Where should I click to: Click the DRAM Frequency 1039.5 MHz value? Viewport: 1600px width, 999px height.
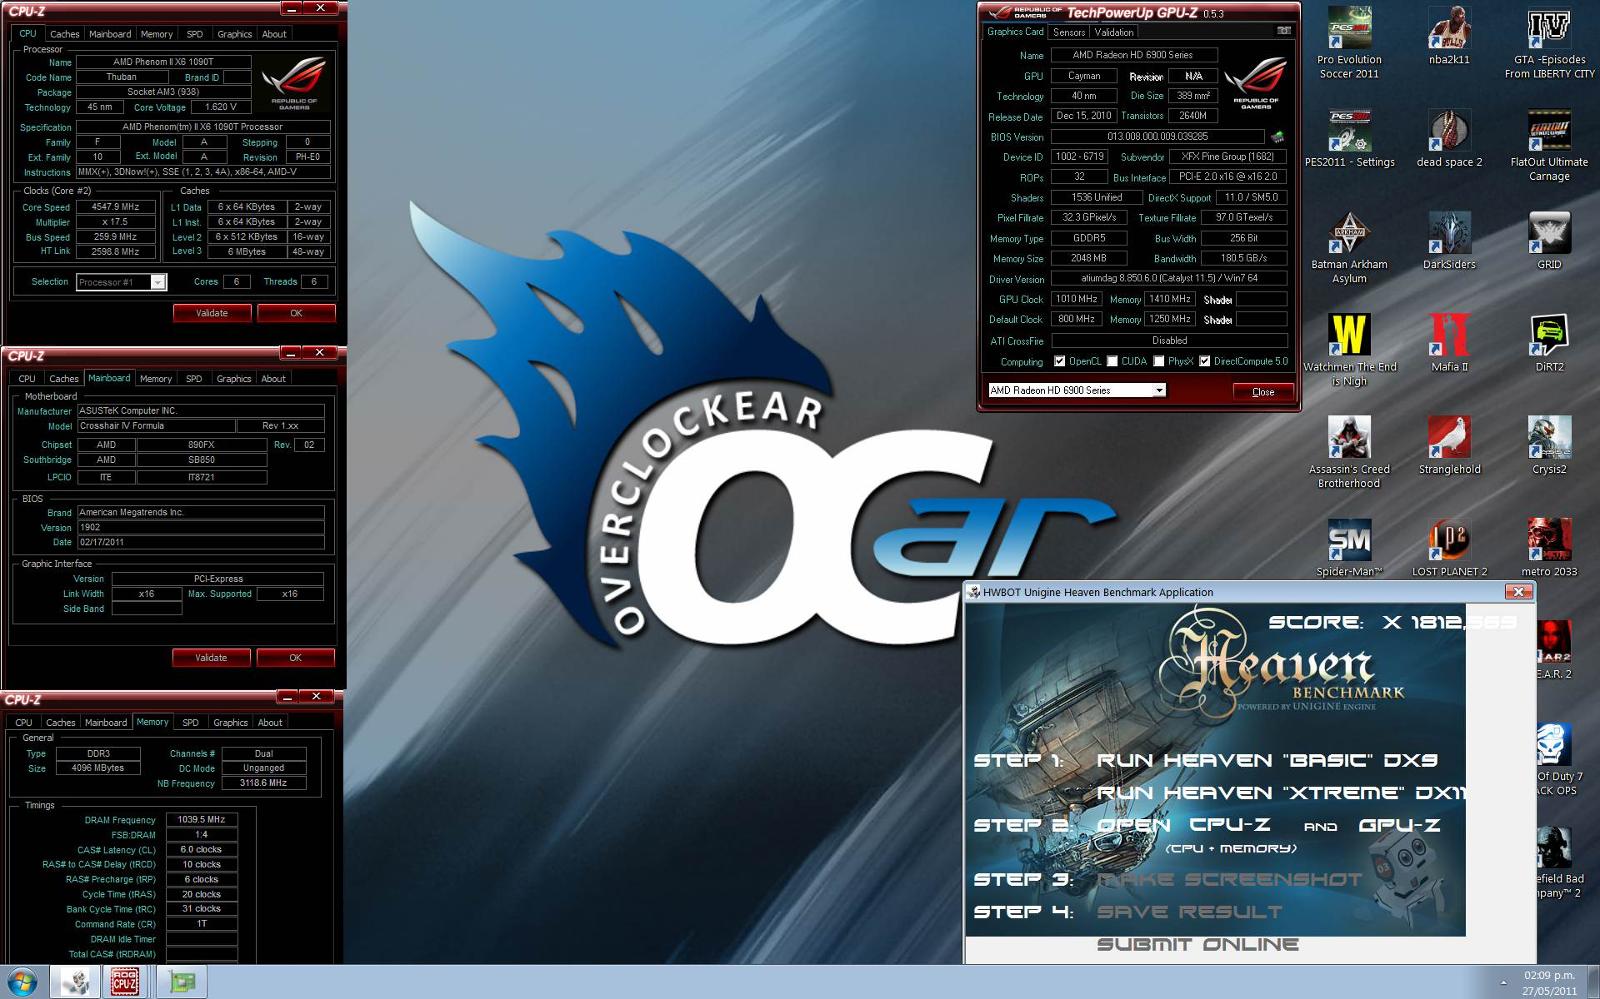coord(201,820)
